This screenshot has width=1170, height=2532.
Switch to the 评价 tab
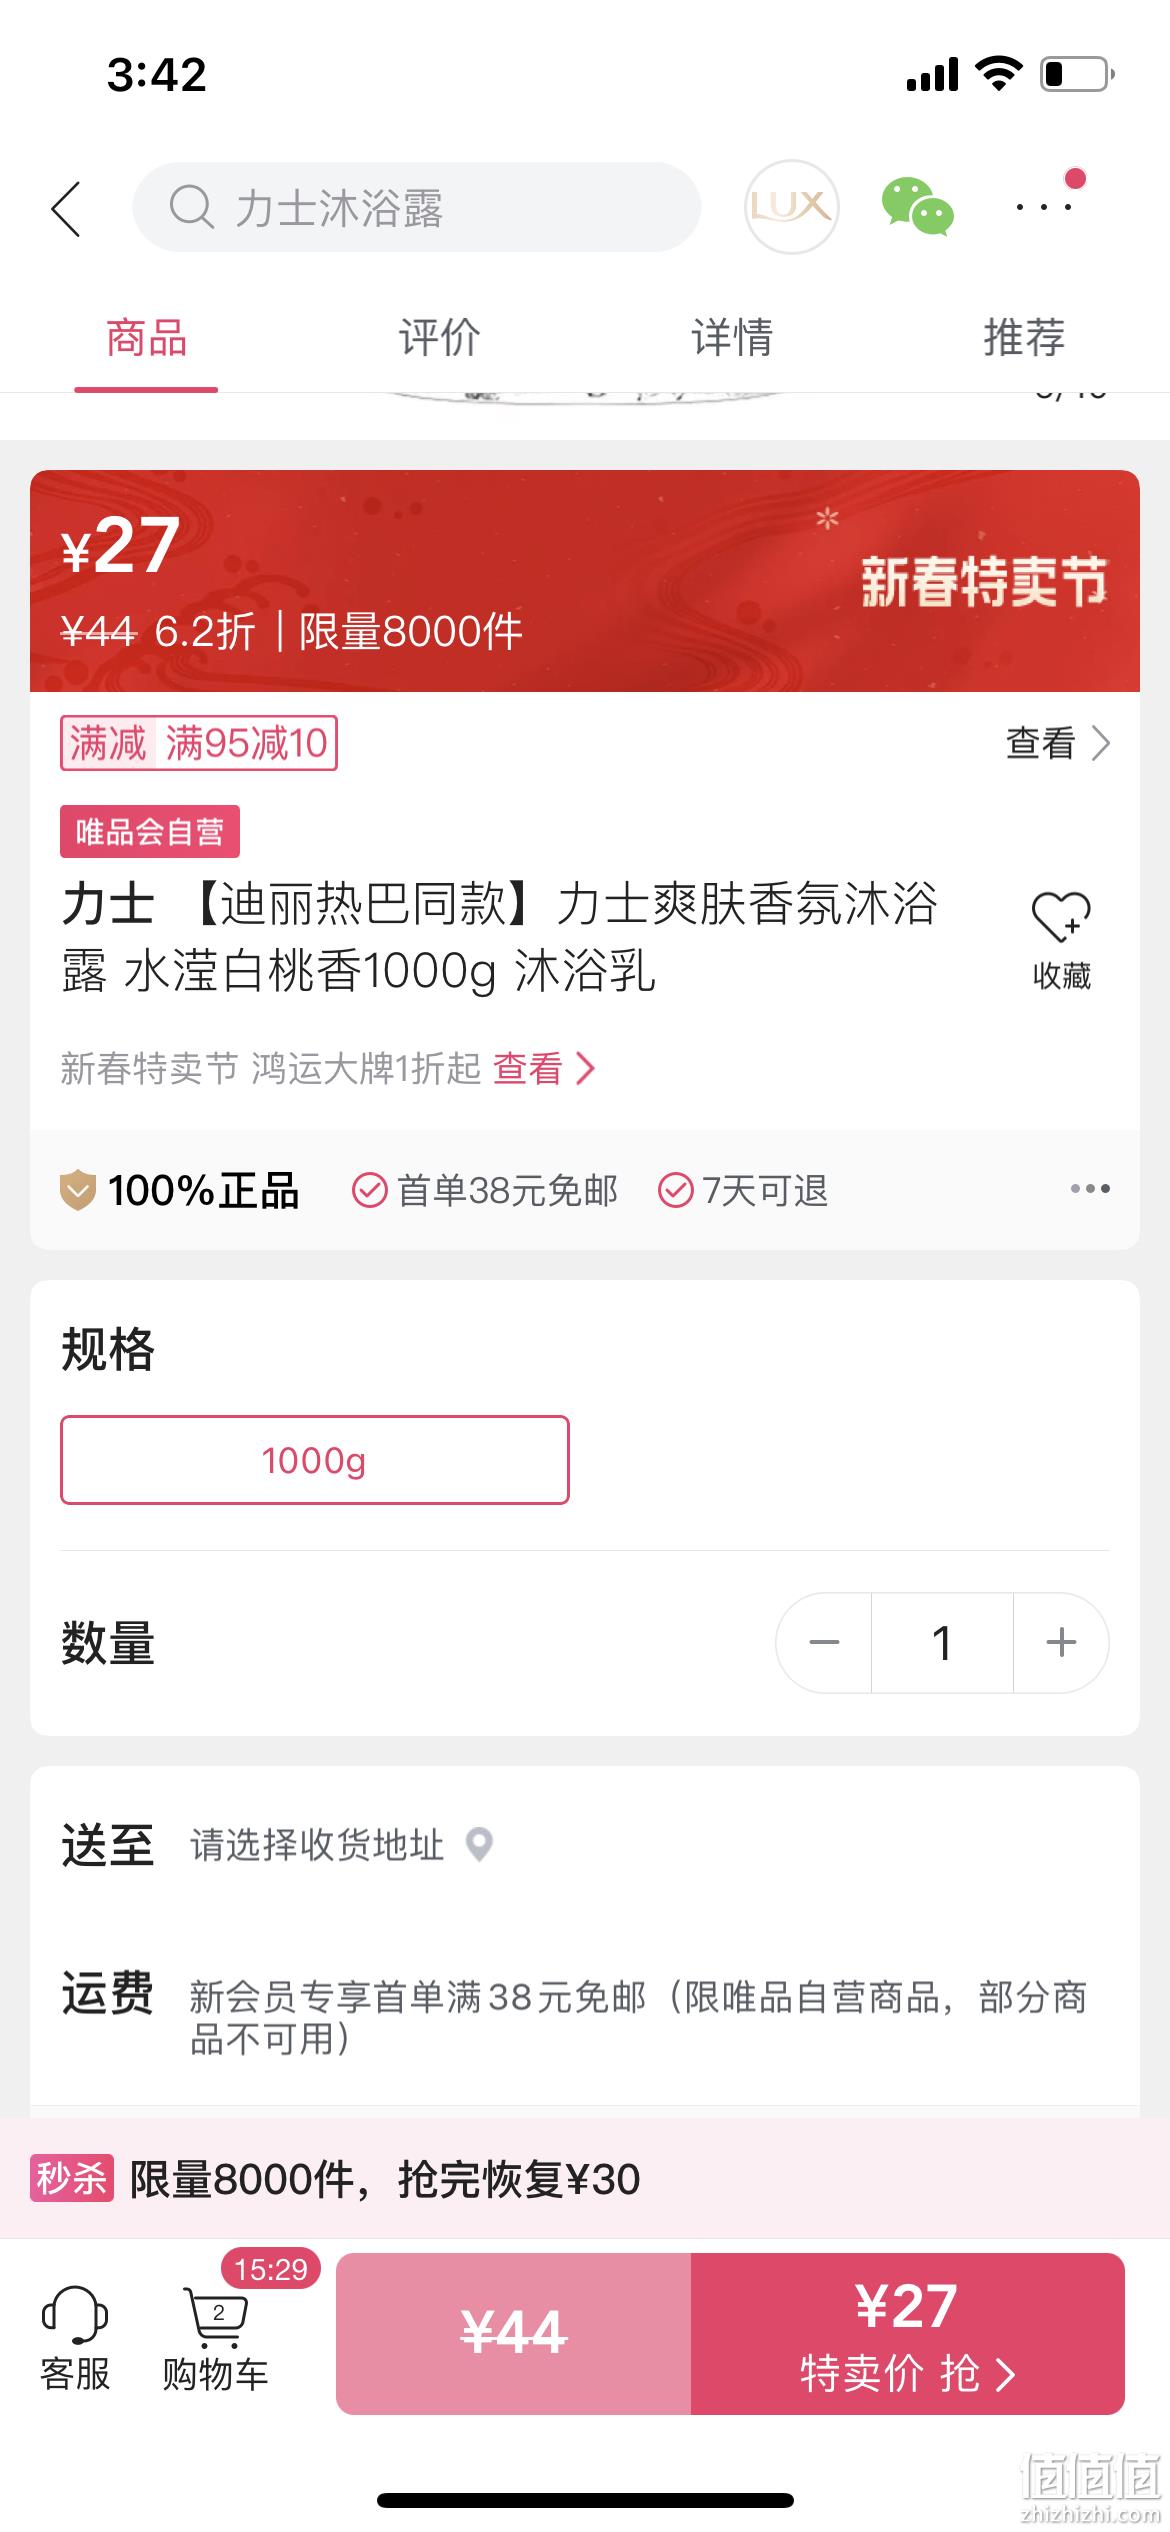[439, 337]
